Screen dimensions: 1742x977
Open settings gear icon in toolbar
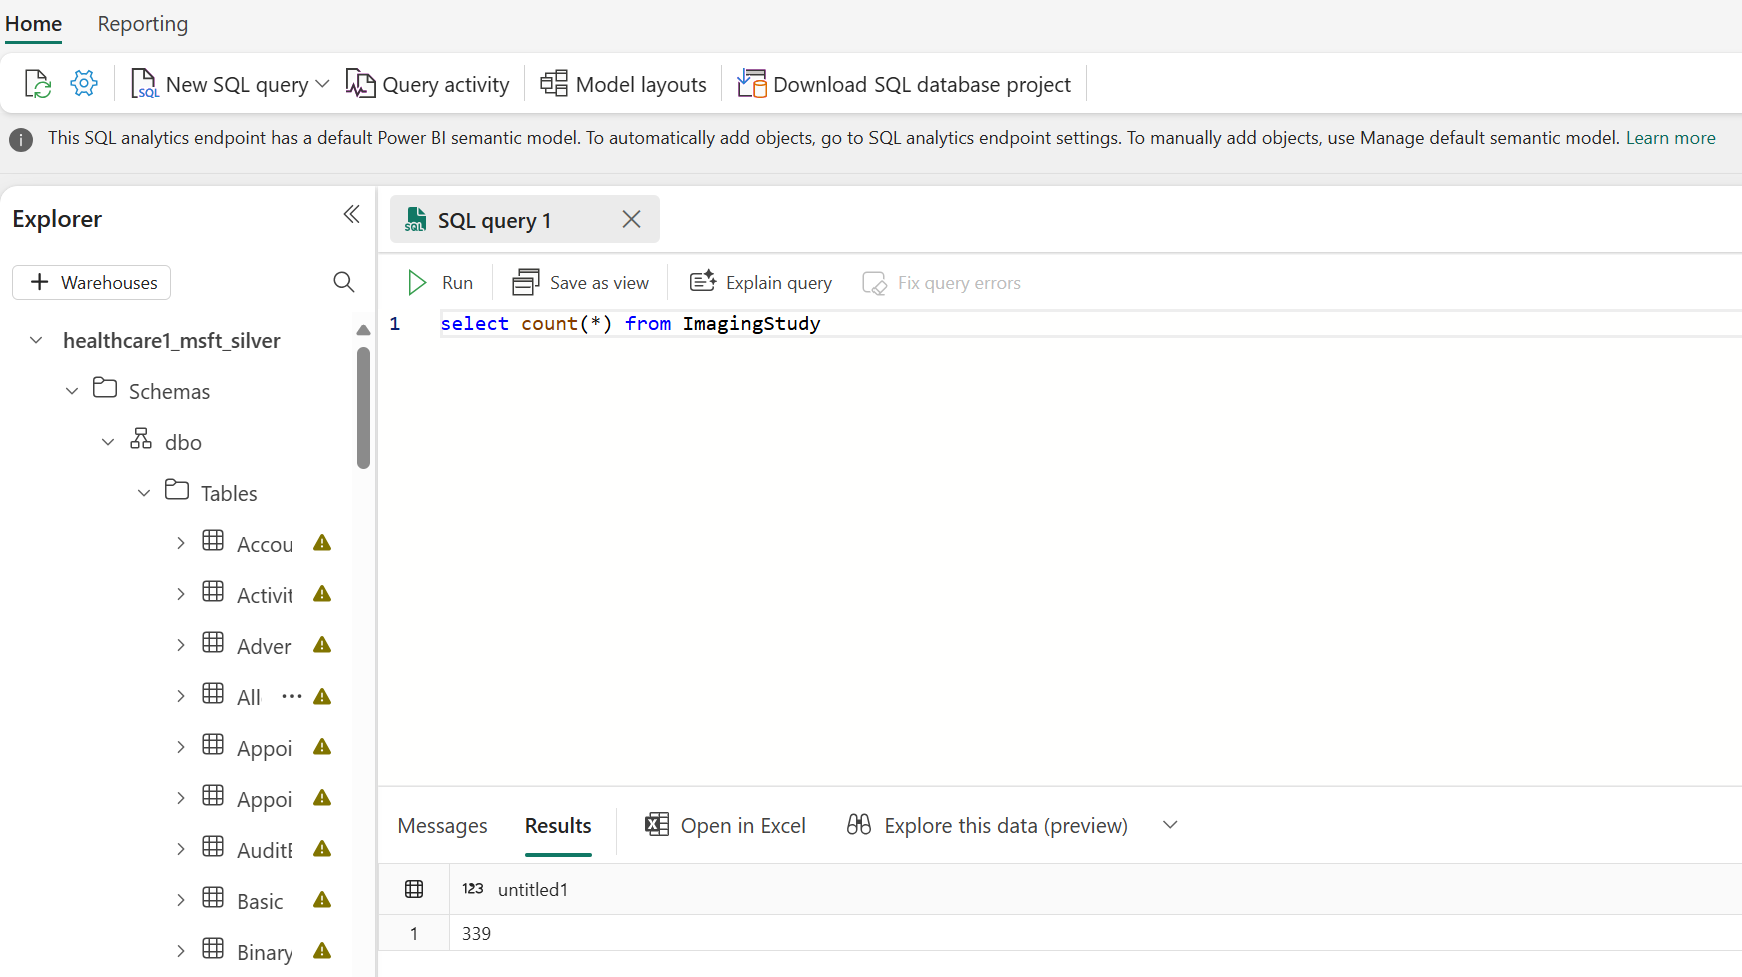click(84, 83)
